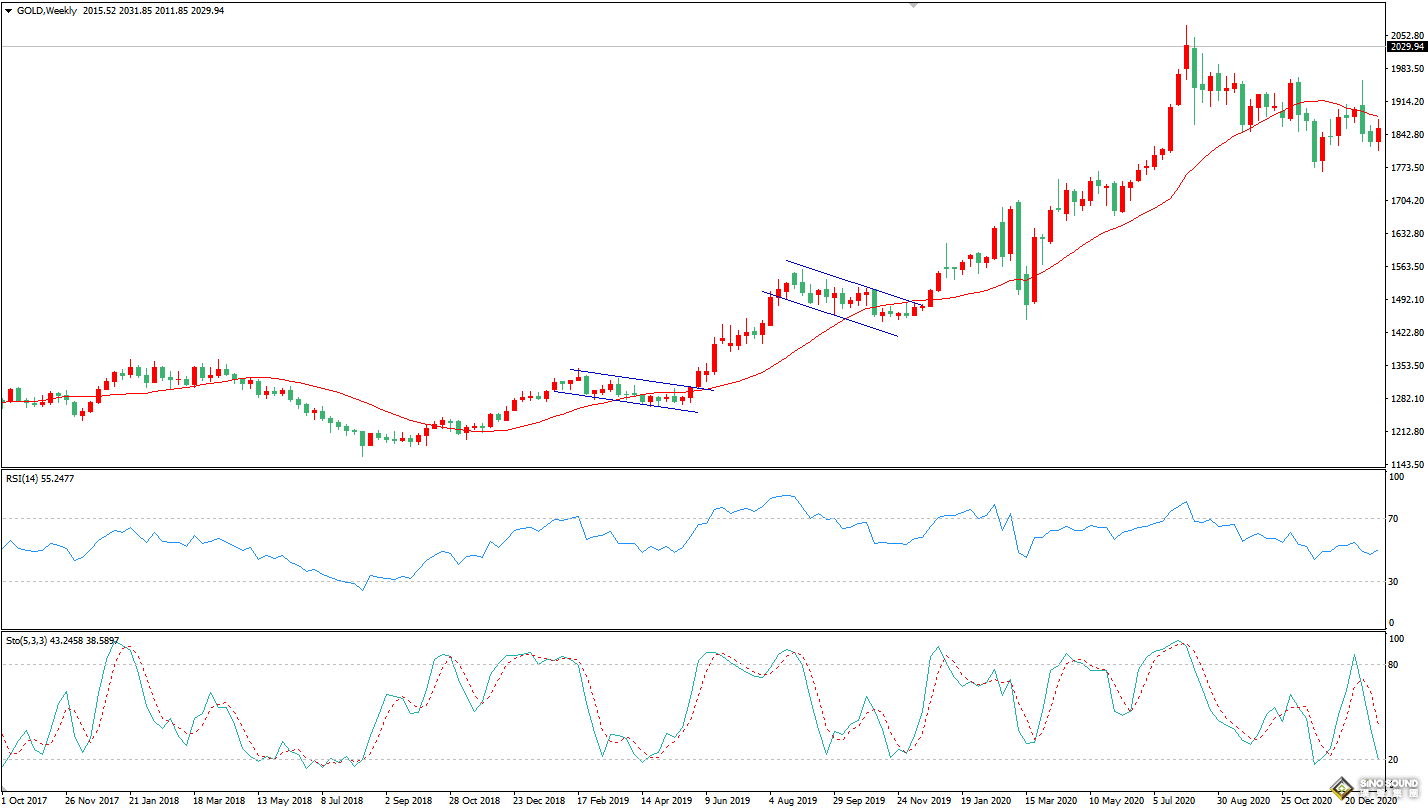The width and height of the screenshot is (1428, 810).
Task: Click the 4 Aug 2019 date label
Action: coord(793,801)
